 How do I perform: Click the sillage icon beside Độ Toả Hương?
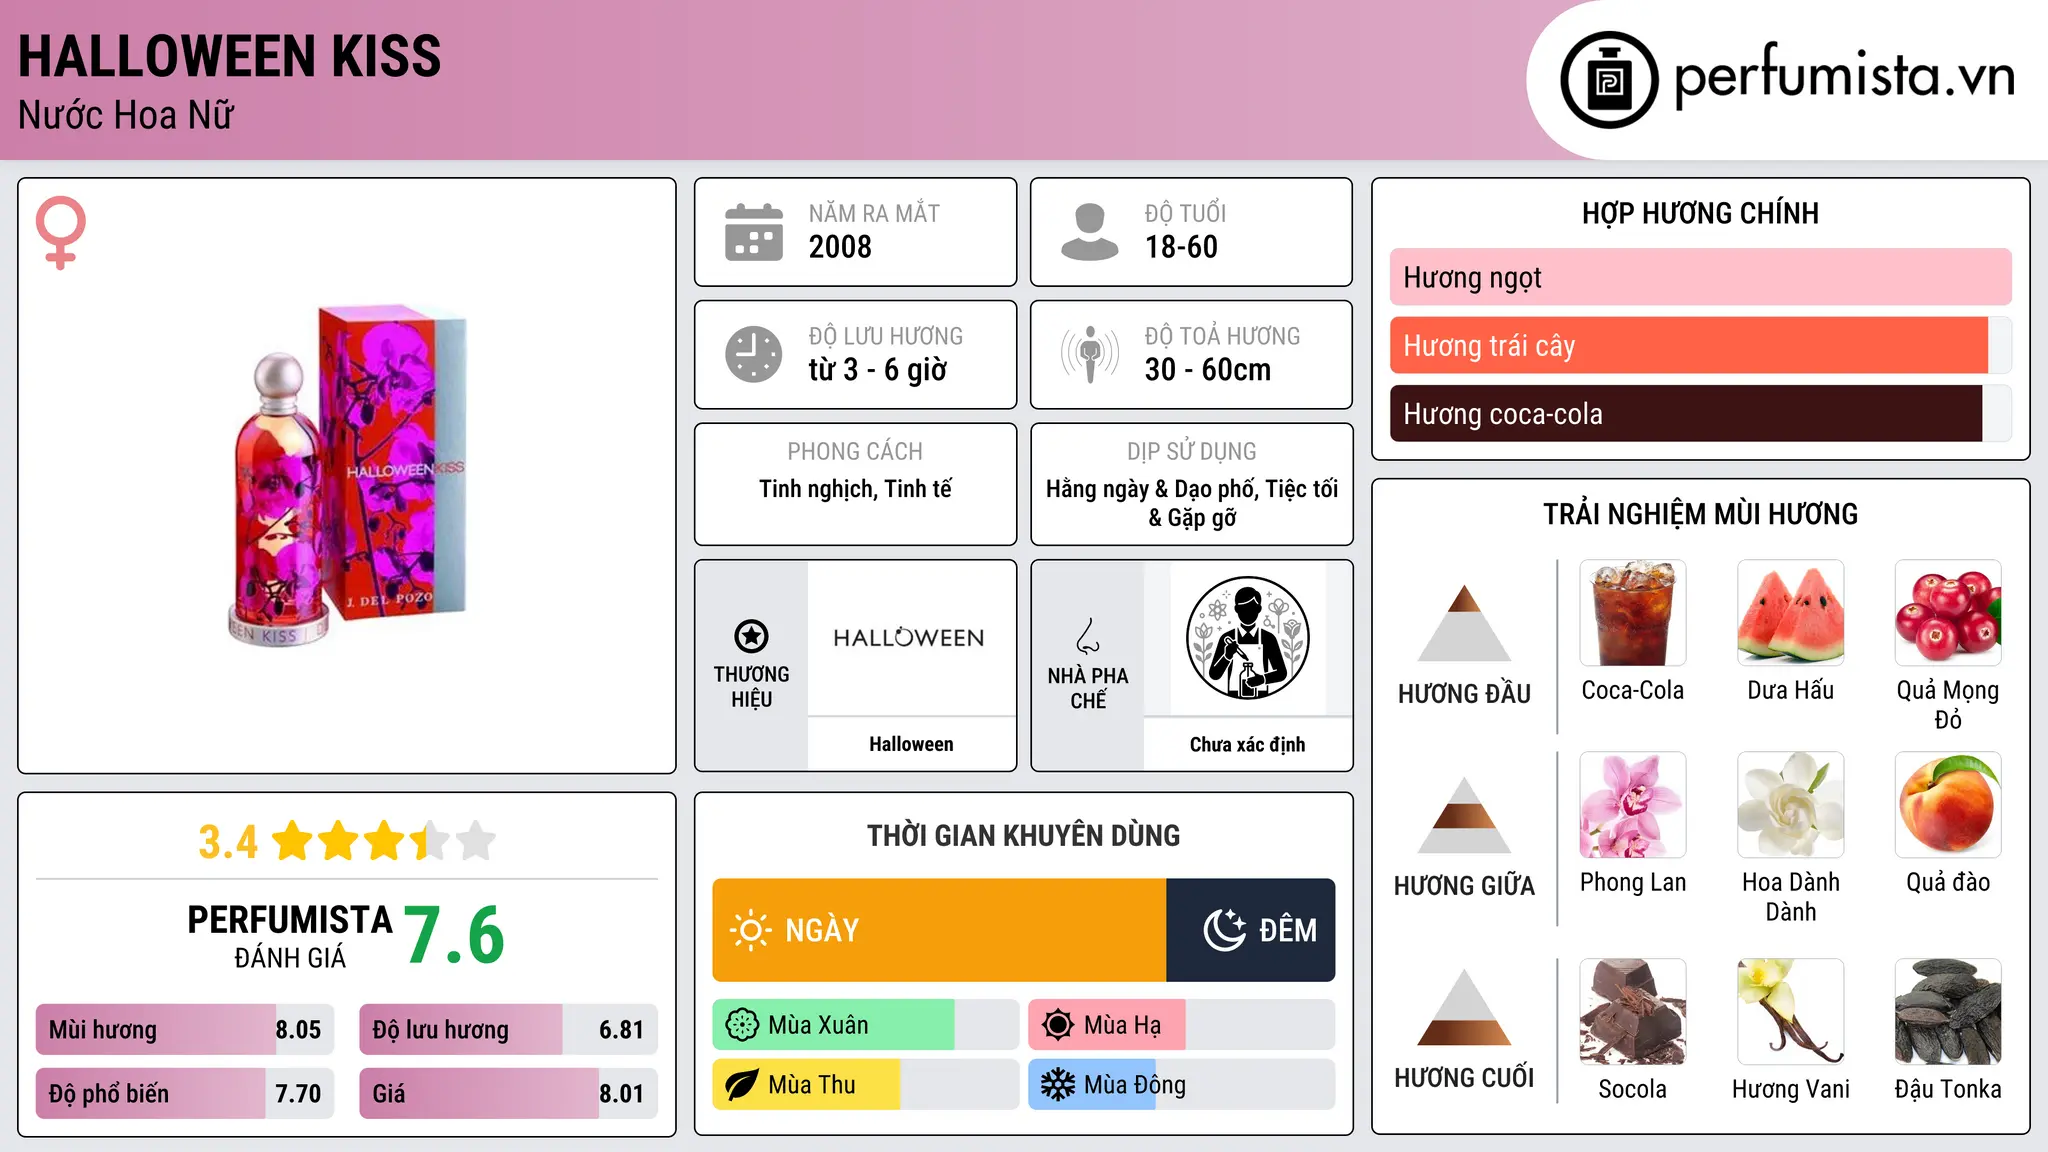1090,354
